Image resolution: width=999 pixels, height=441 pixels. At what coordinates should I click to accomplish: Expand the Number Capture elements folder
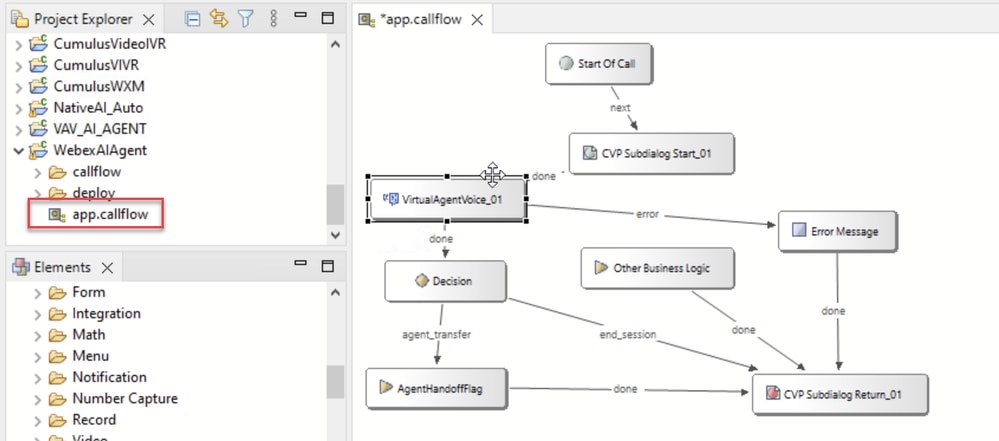[x=38, y=399]
